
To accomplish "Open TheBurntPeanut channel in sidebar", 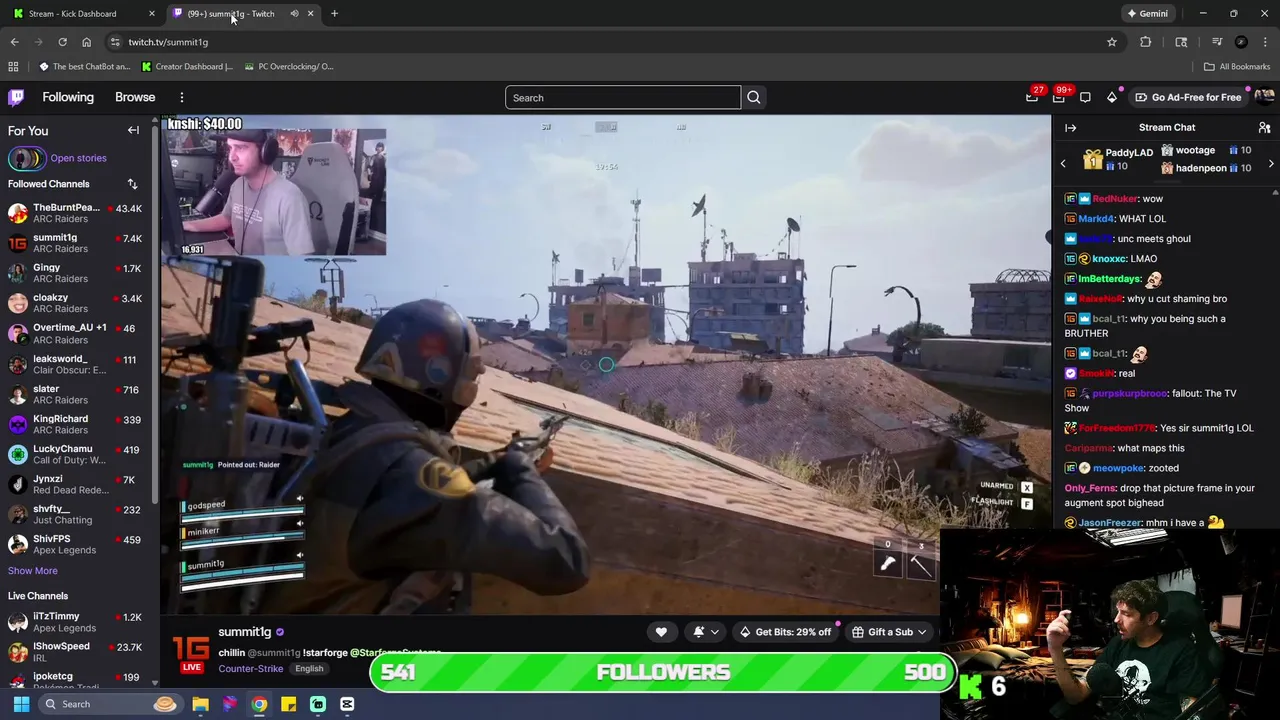I will click(75, 214).
